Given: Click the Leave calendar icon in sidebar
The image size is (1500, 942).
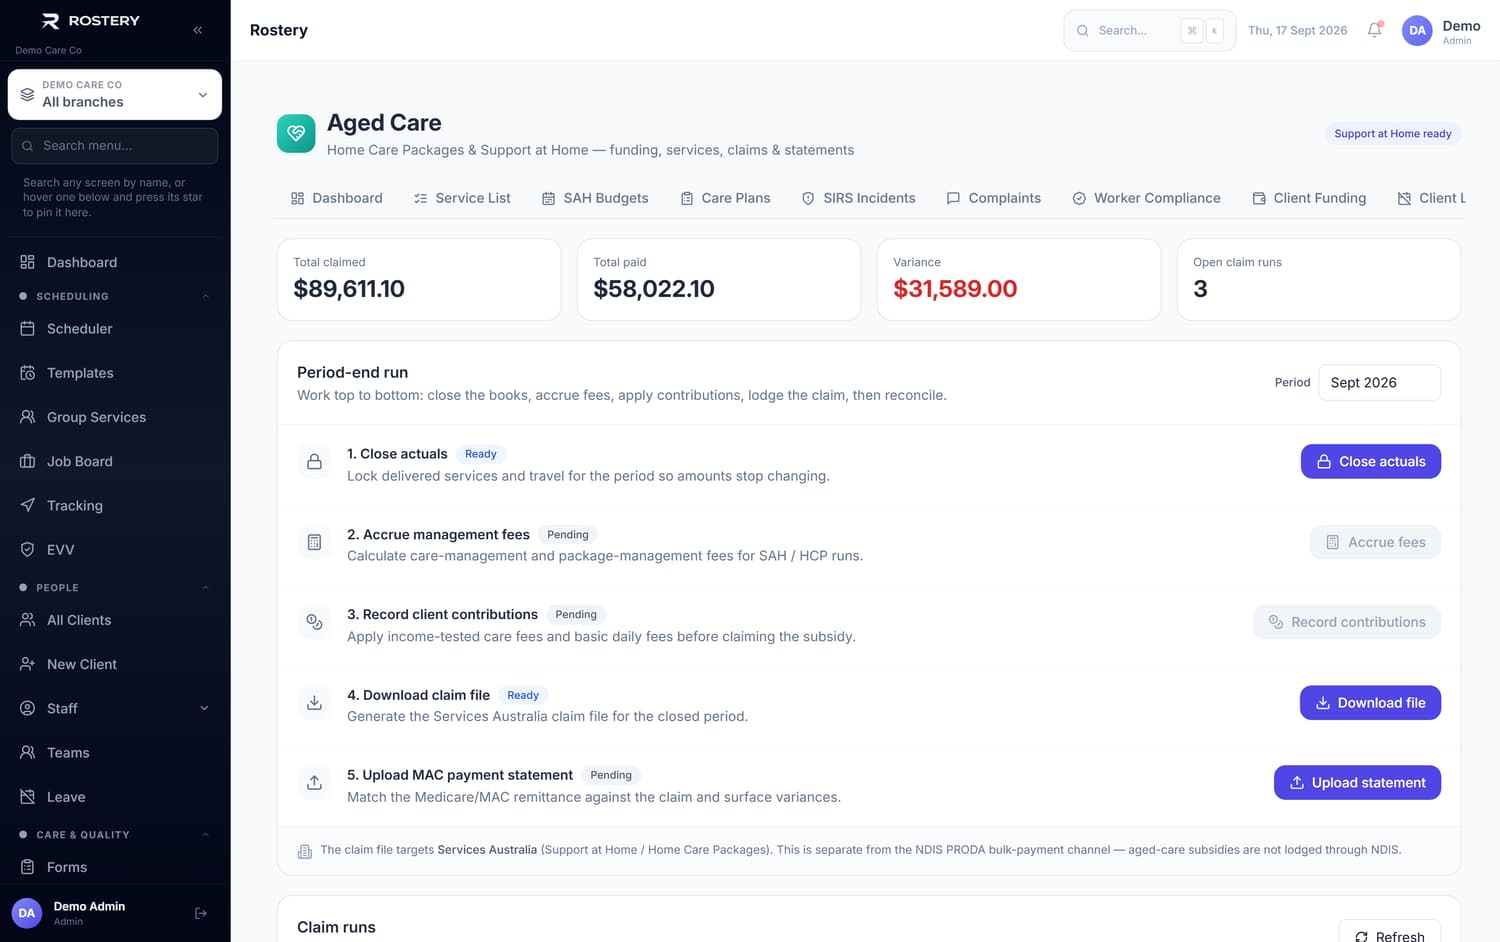Looking at the screenshot, I should [x=28, y=797].
